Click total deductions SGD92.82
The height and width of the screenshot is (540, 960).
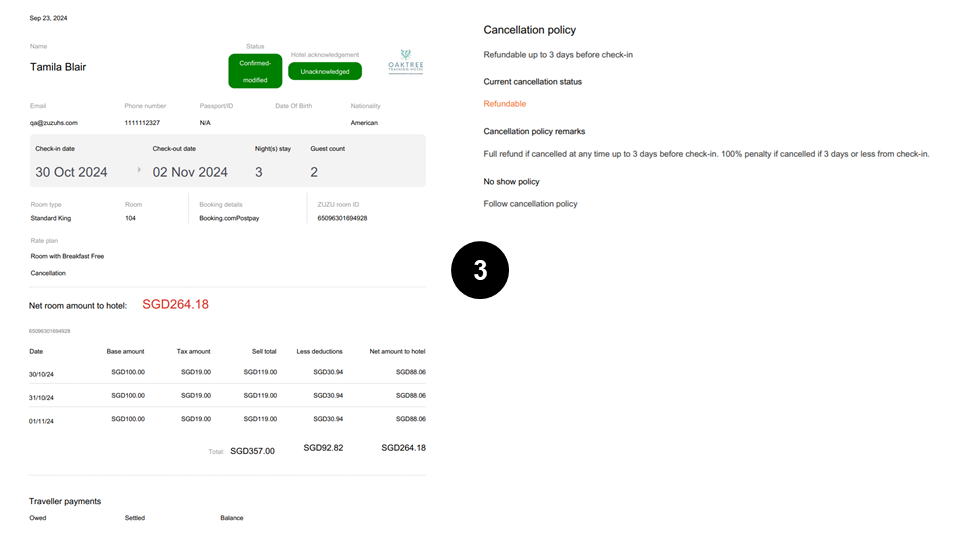(323, 448)
